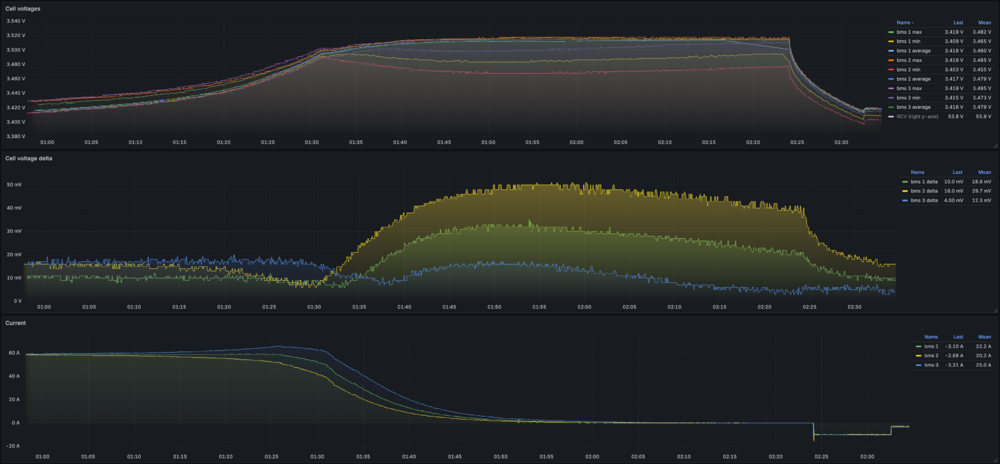The width and height of the screenshot is (1000, 464).
Task: Sort Cell voltage delta legend by Name
Action: (917, 172)
